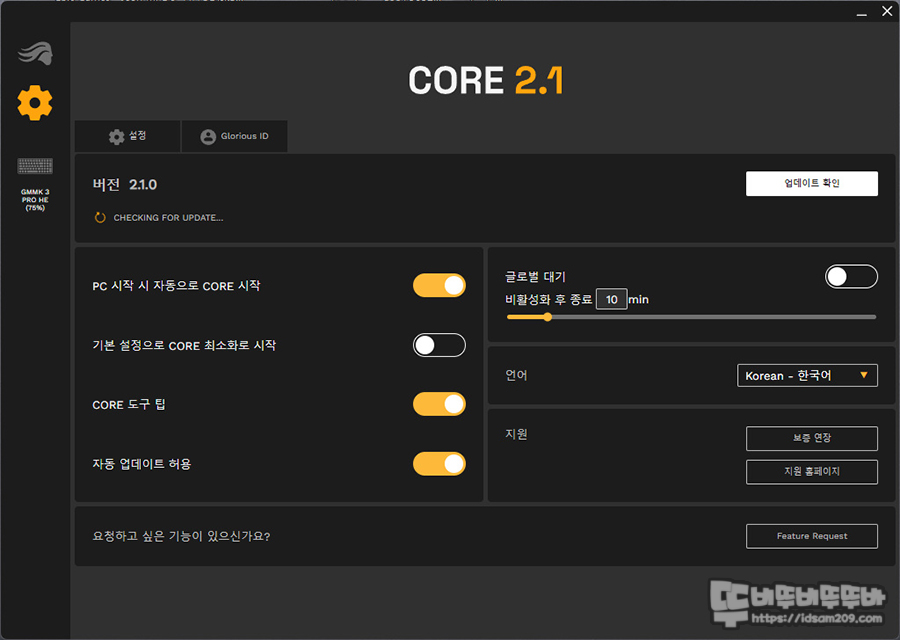Open the Korean - 한국어 language dropdown
Screen dimensions: 900x640
[807, 375]
